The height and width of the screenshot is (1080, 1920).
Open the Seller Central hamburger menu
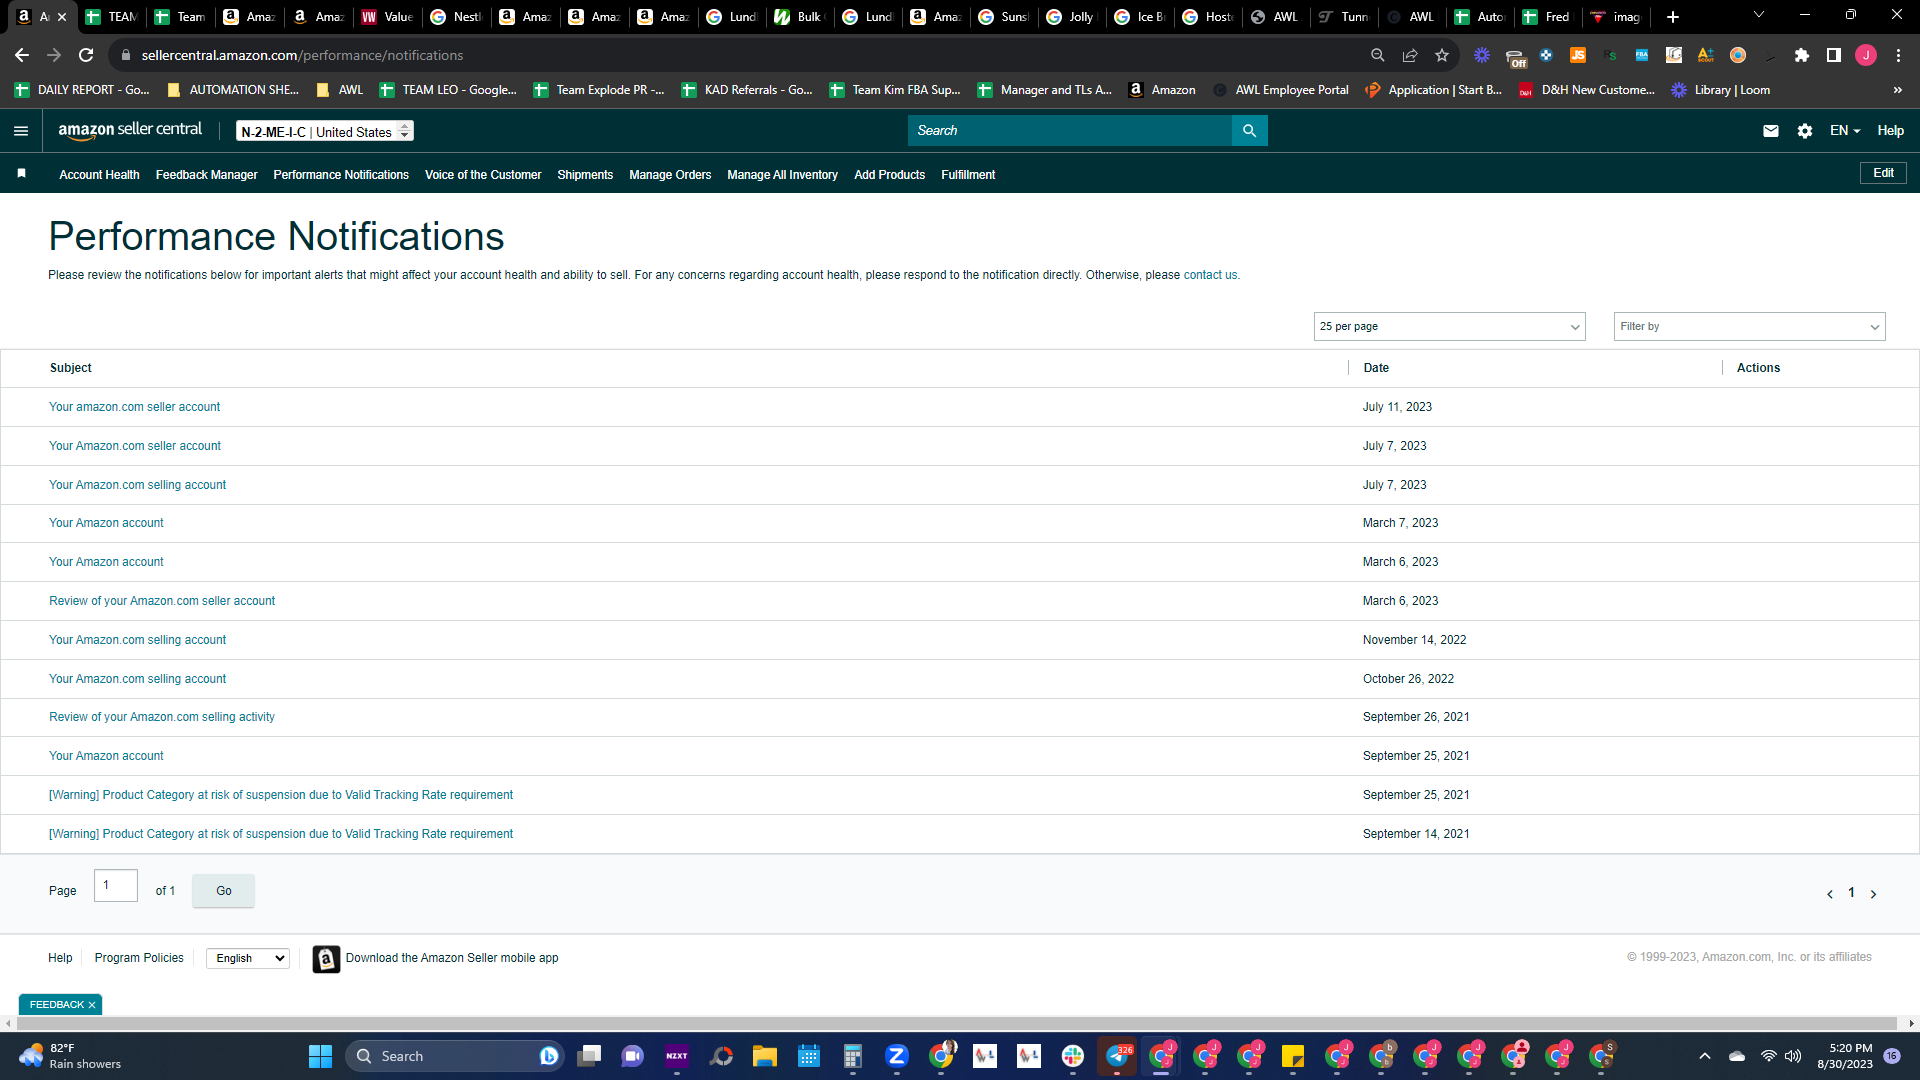point(21,131)
